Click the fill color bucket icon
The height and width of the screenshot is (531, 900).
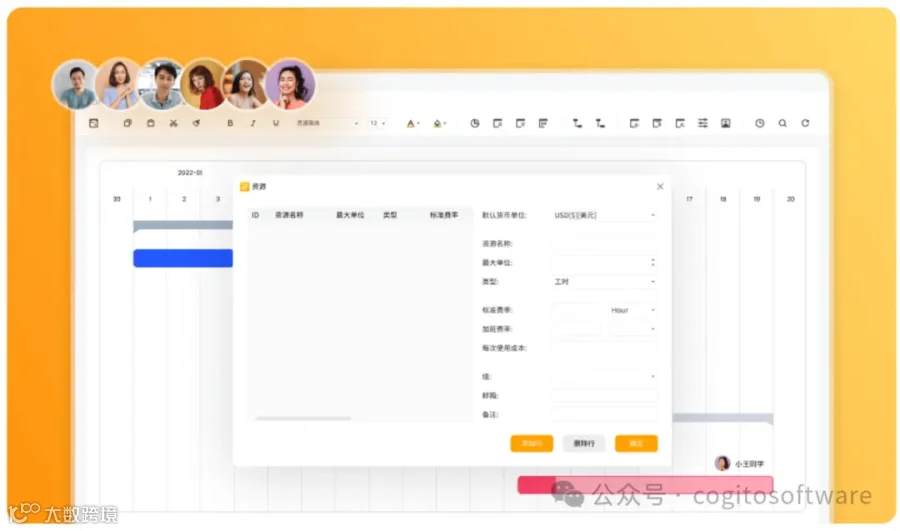[x=438, y=123]
